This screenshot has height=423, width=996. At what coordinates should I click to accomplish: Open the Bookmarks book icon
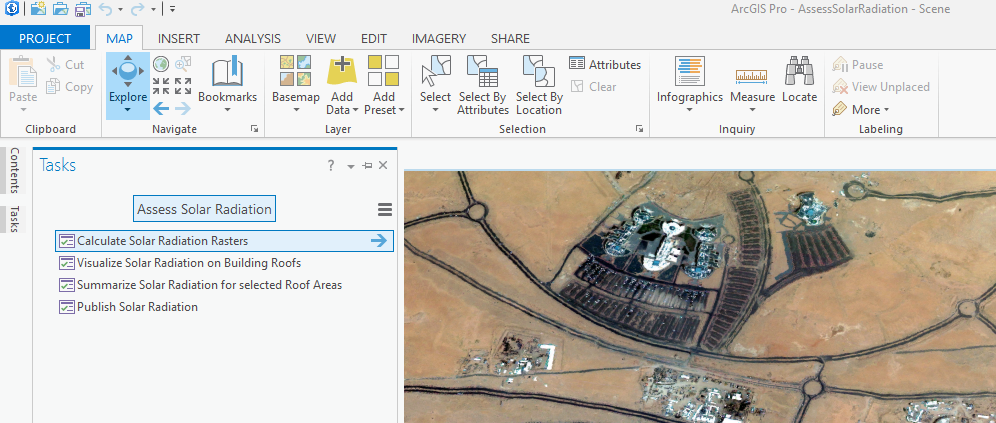pyautogui.click(x=227, y=72)
